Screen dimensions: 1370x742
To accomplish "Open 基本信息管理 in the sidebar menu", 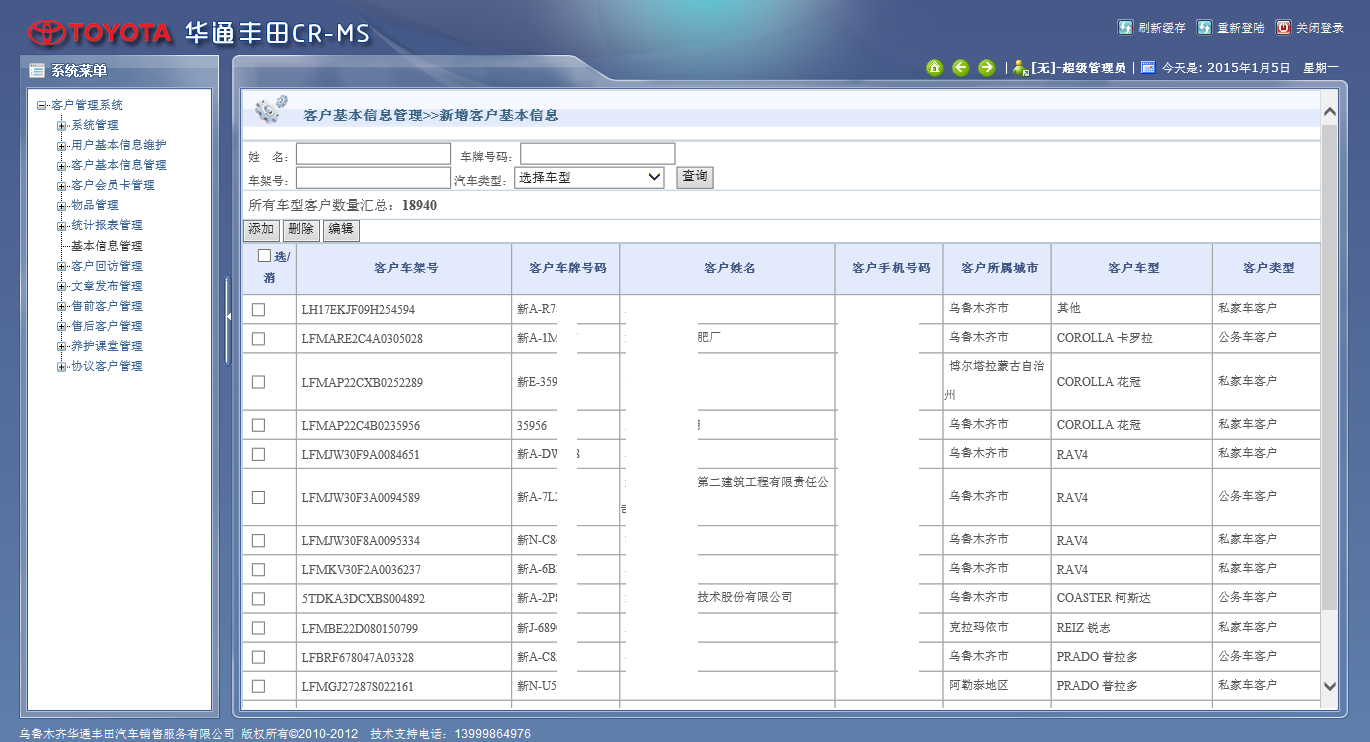I will 106,246.
